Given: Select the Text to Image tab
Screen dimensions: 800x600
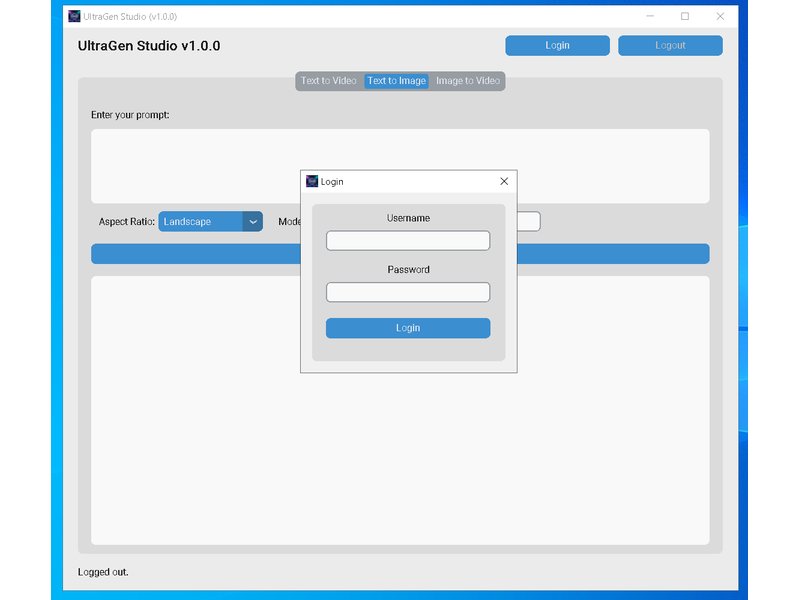Looking at the screenshot, I should (397, 81).
